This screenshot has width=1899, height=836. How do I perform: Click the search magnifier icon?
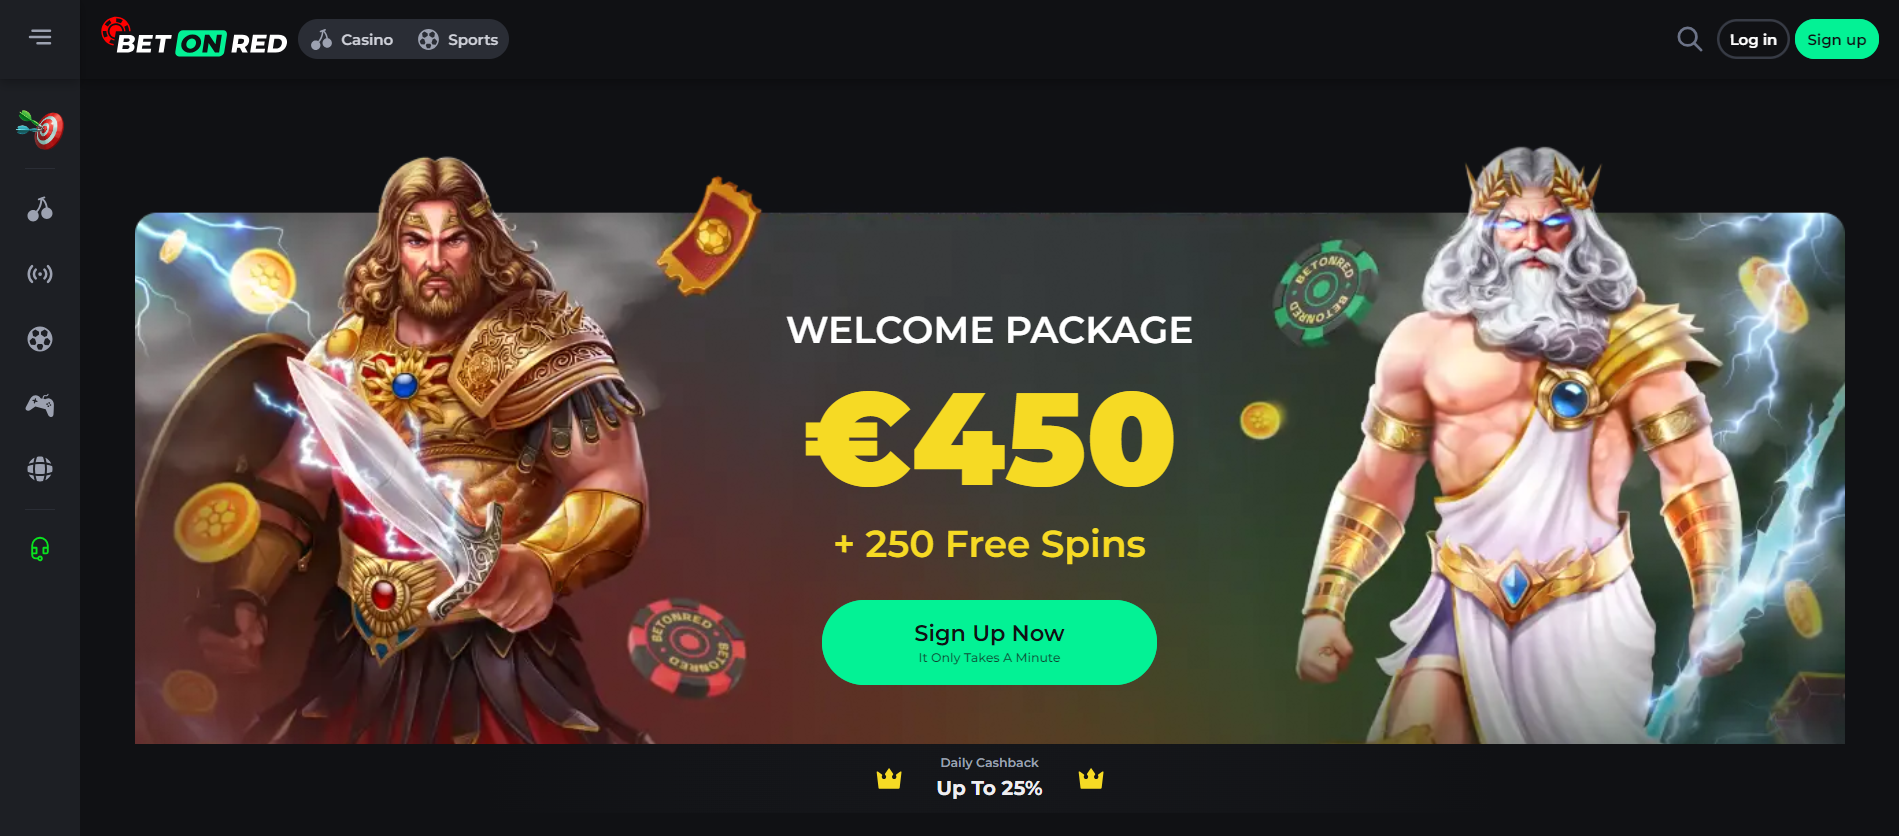(x=1689, y=39)
